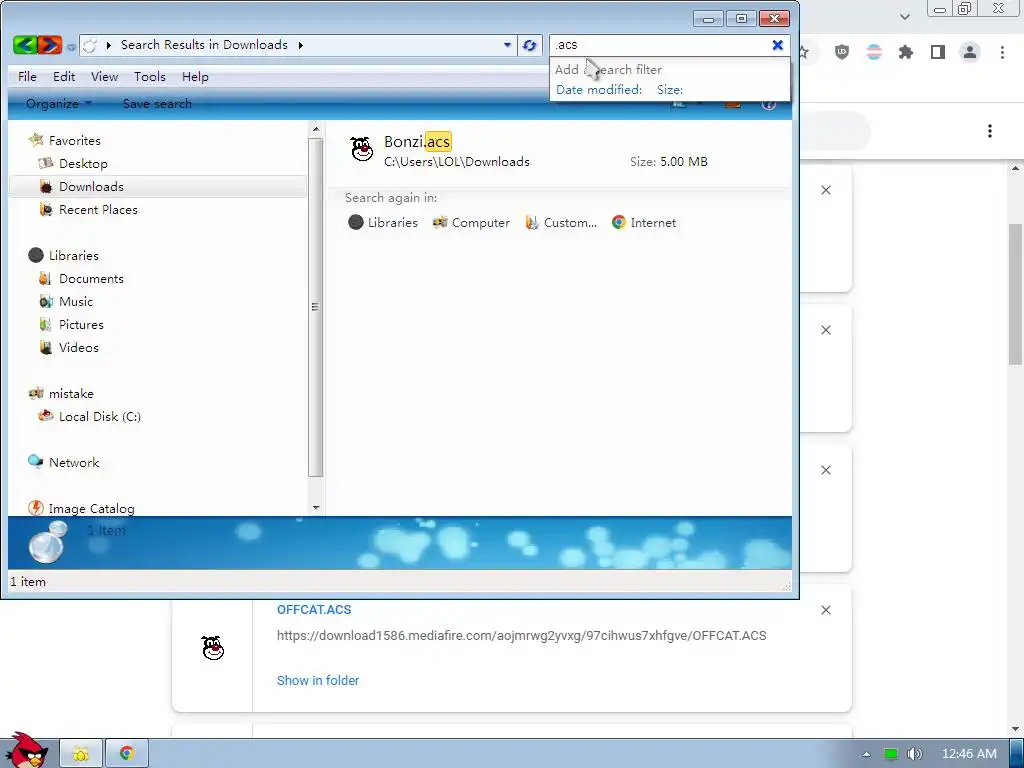Open the Chrome three-dot main menu

click(1002, 52)
